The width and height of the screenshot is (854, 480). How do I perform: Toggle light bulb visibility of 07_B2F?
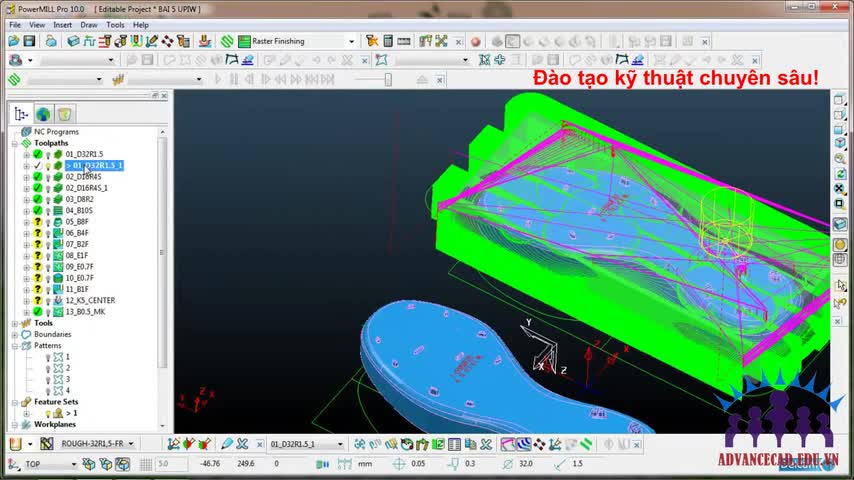point(48,244)
